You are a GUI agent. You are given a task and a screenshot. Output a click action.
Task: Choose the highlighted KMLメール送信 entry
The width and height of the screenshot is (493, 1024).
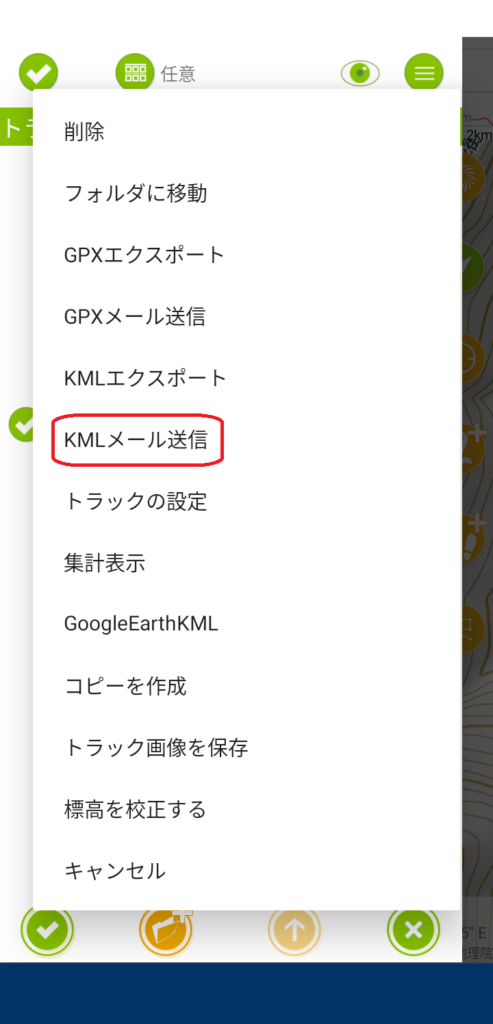247,440
